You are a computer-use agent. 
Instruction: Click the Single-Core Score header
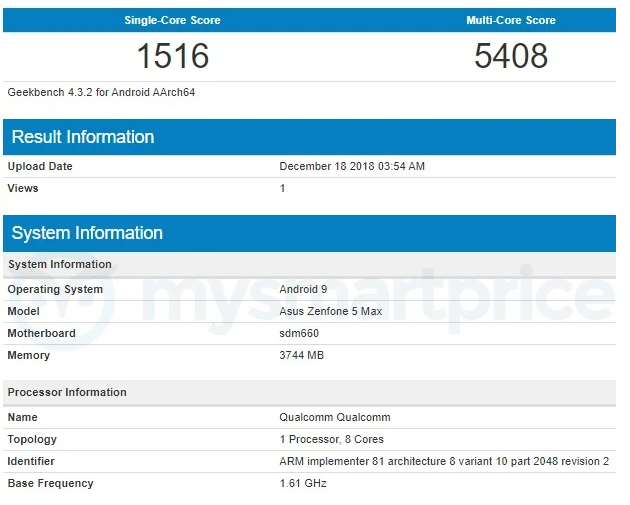pos(172,20)
